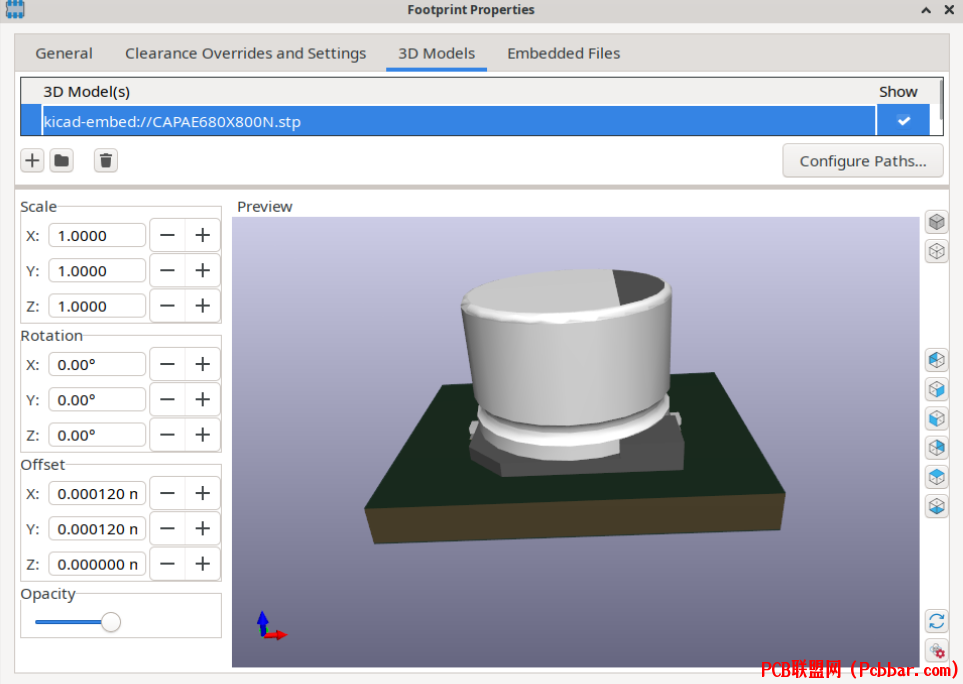Increase Offset X with the plus button
The image size is (963, 684).
(203, 493)
